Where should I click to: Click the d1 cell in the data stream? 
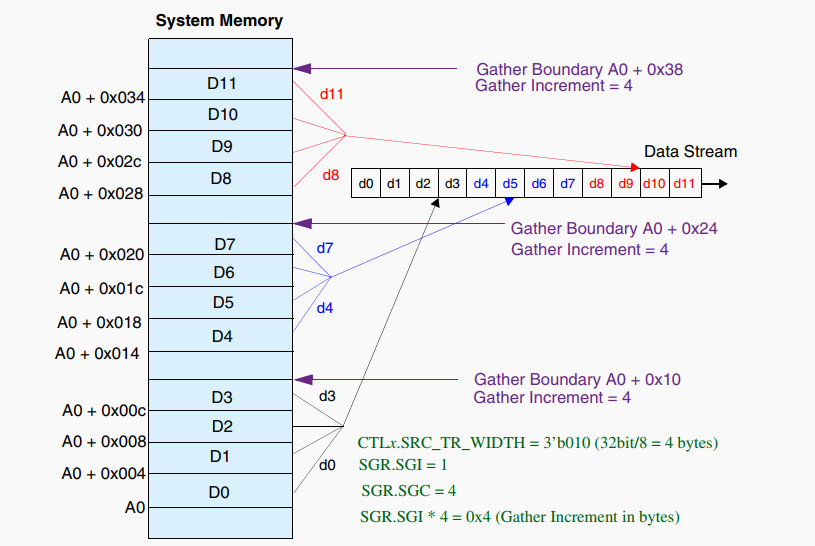click(x=395, y=183)
